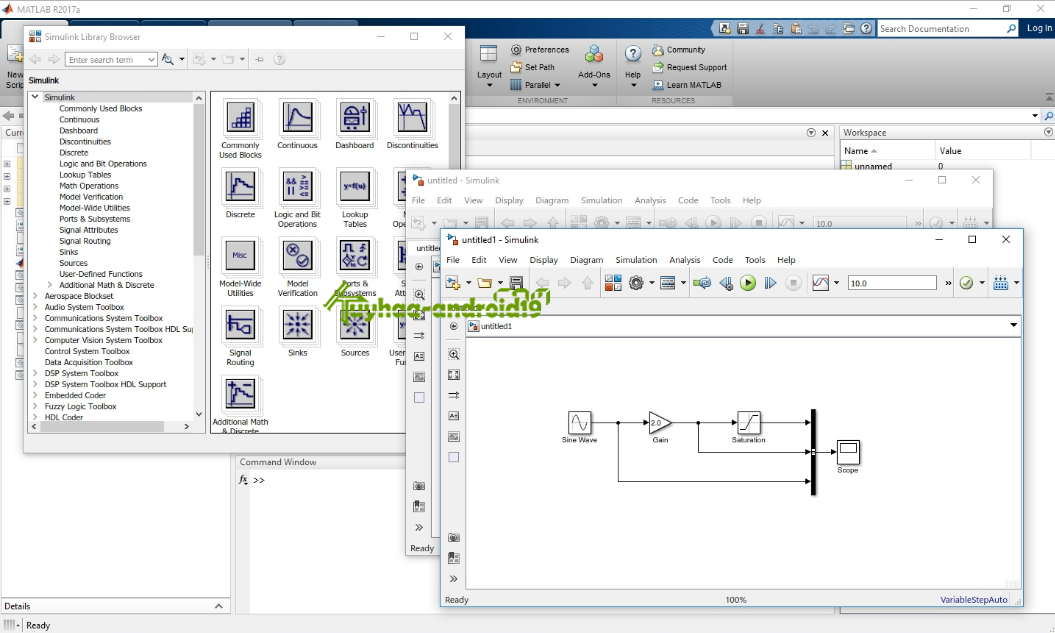Select the Sine Wave block on canvas

(x=579, y=422)
